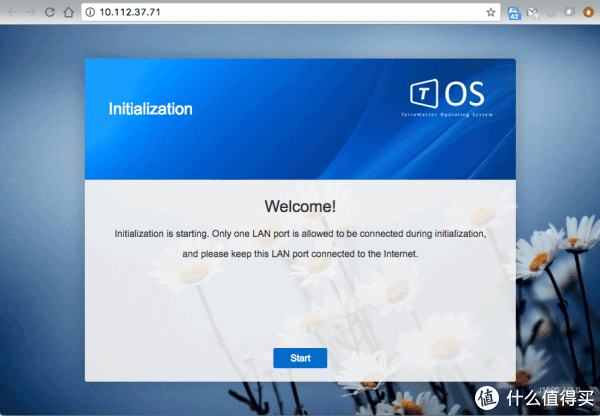Click the Initialization header title
The image size is (600, 416).
(150, 109)
